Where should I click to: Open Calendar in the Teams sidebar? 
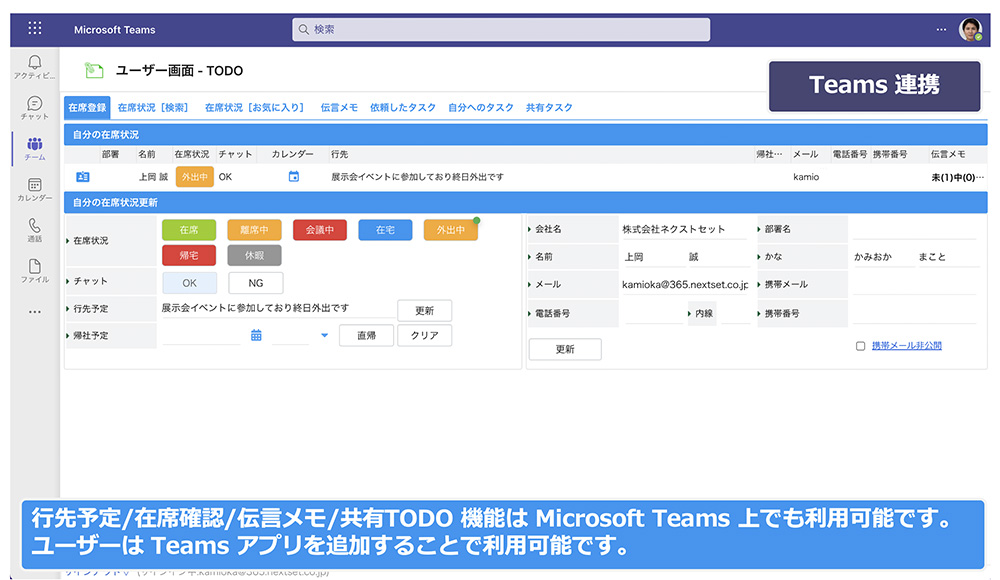coord(35,190)
